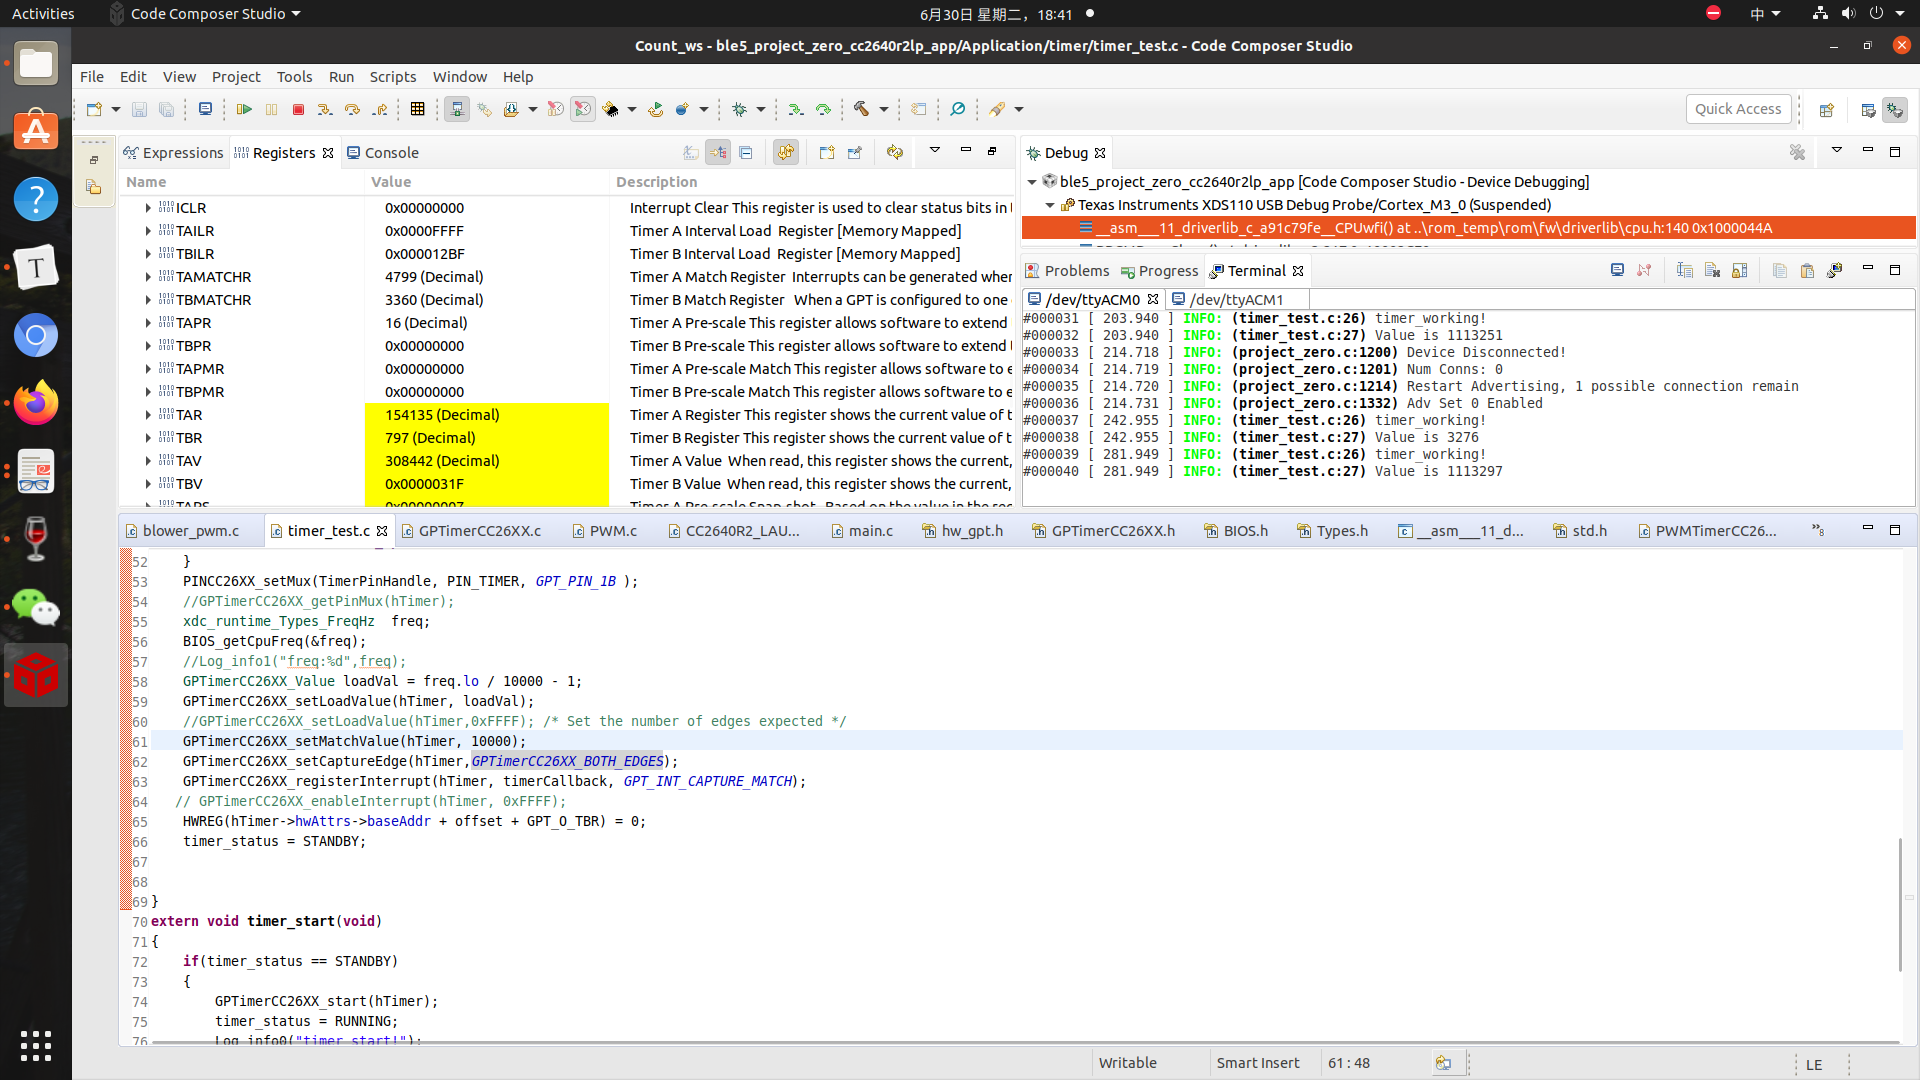Click the hammer Build icon
Viewport: 1920px width, 1080px height.
tap(861, 109)
